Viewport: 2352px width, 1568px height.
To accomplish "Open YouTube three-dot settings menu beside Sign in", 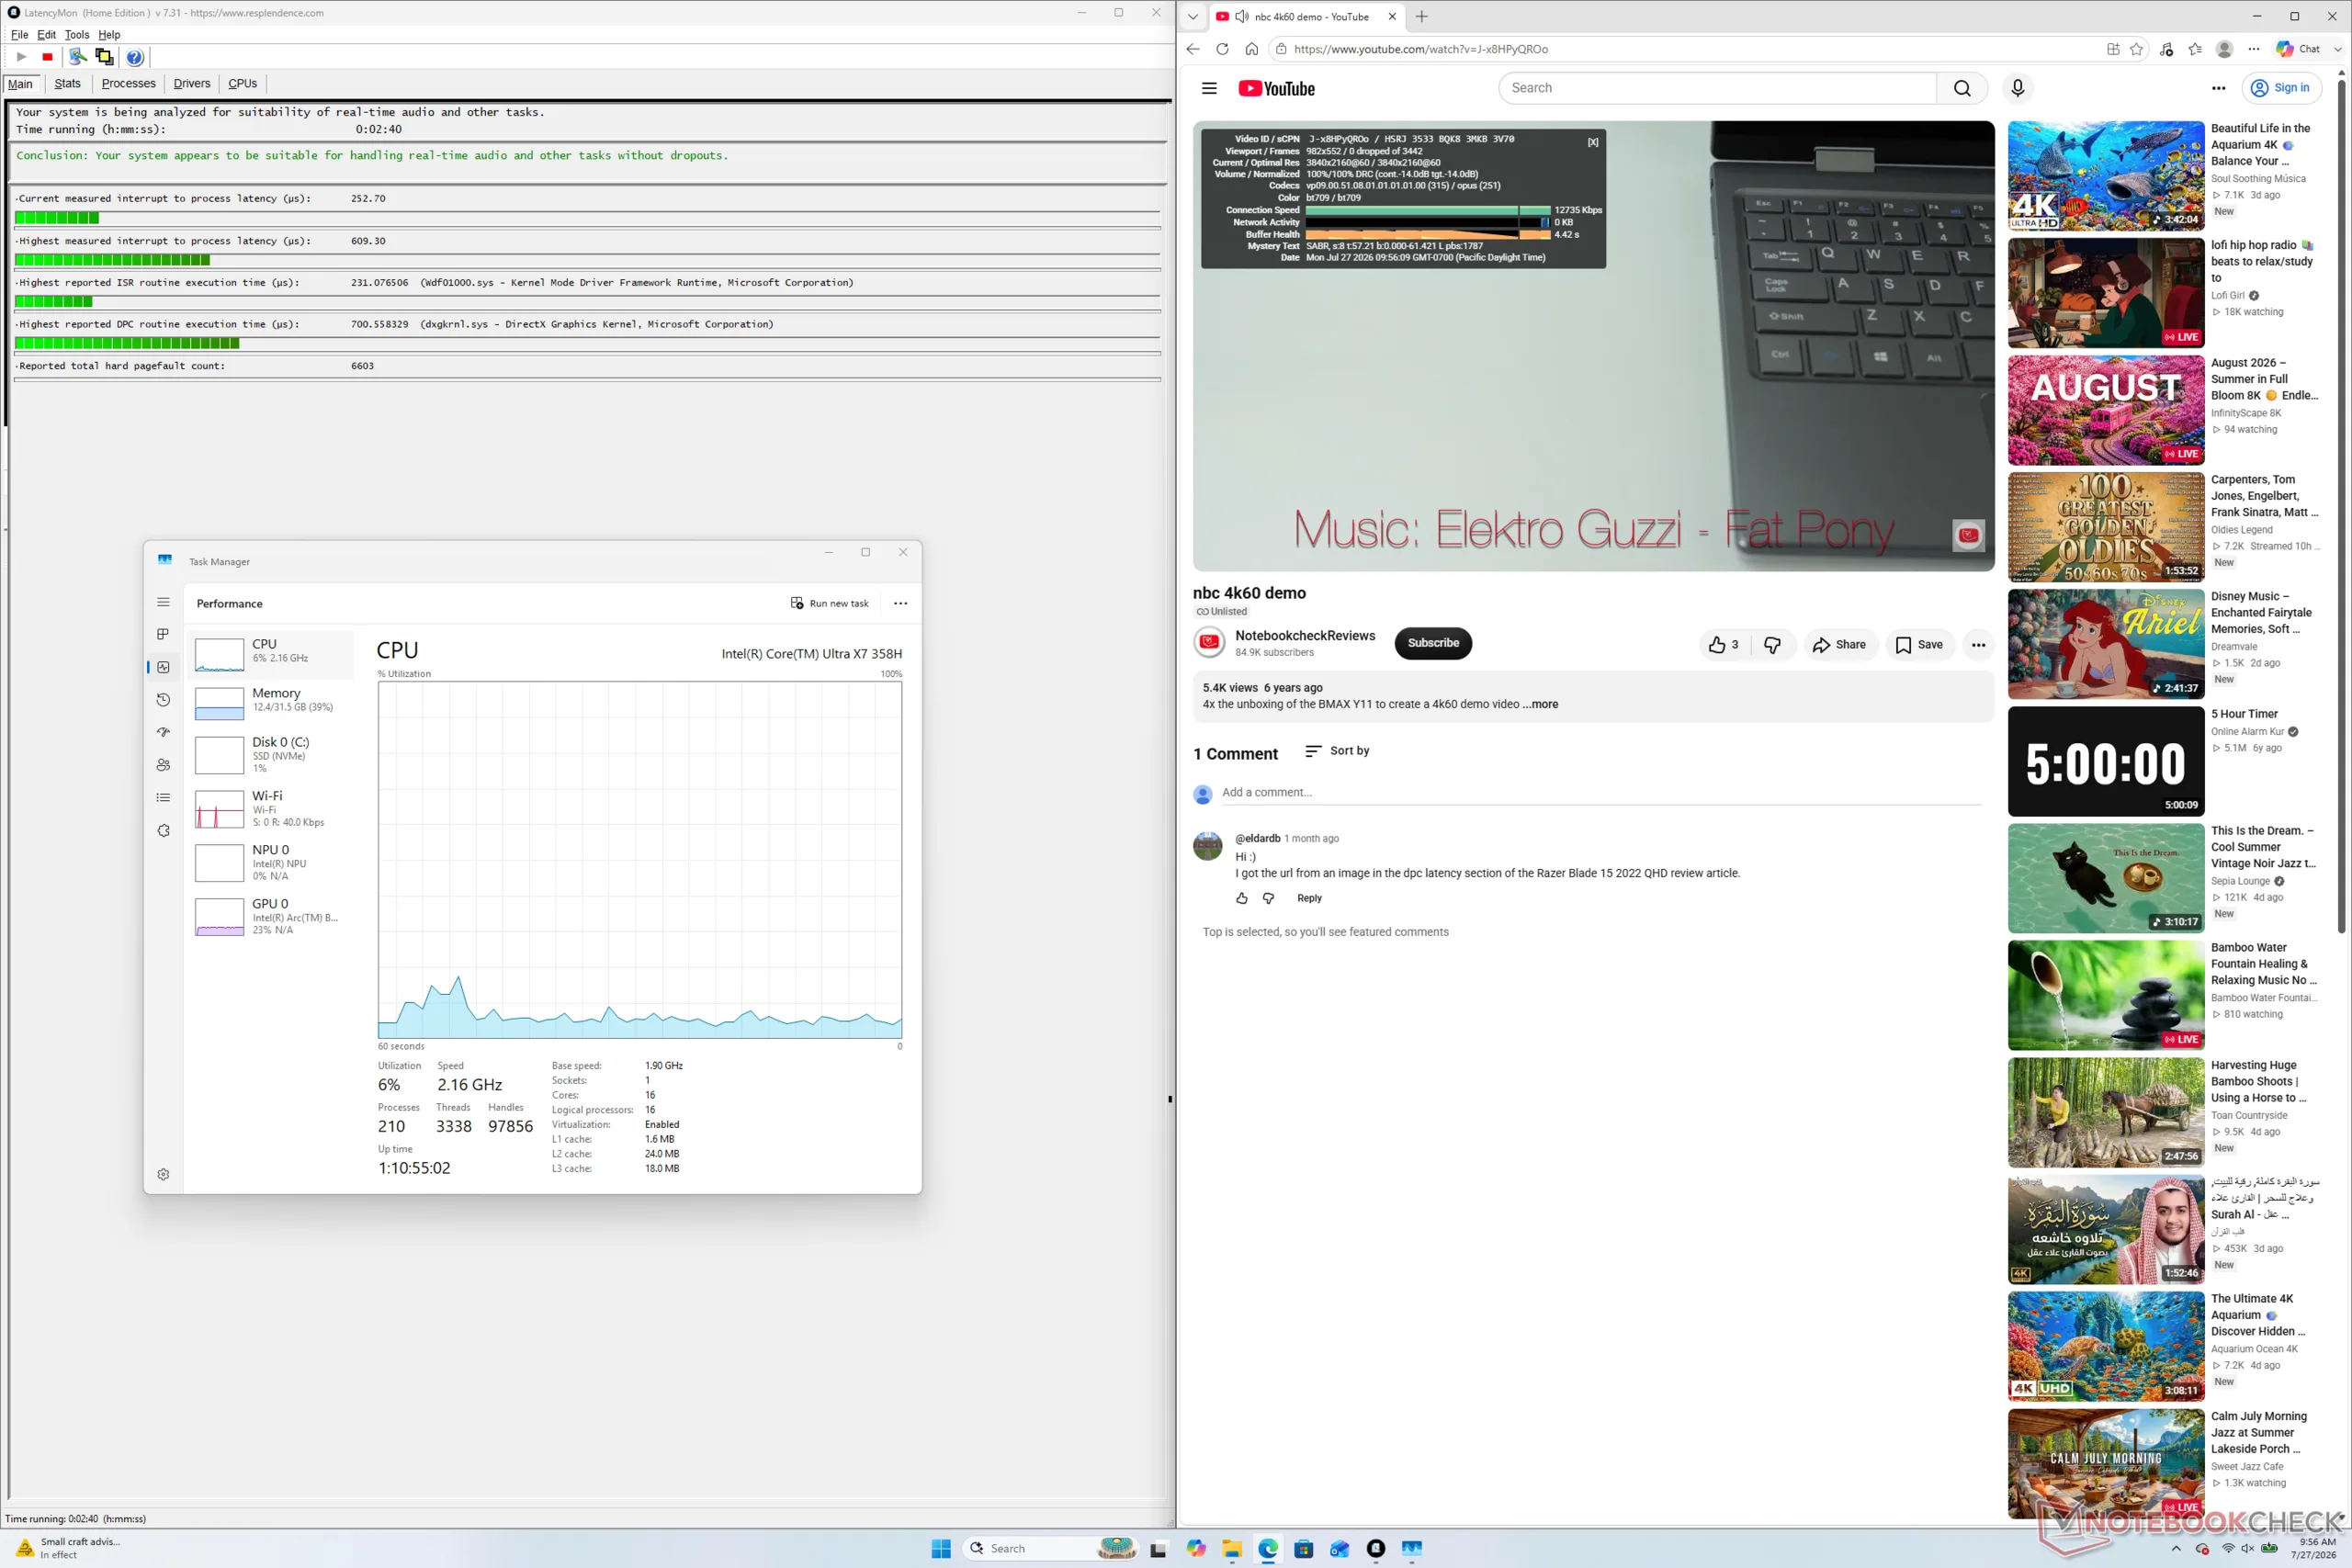I will click(x=2218, y=88).
